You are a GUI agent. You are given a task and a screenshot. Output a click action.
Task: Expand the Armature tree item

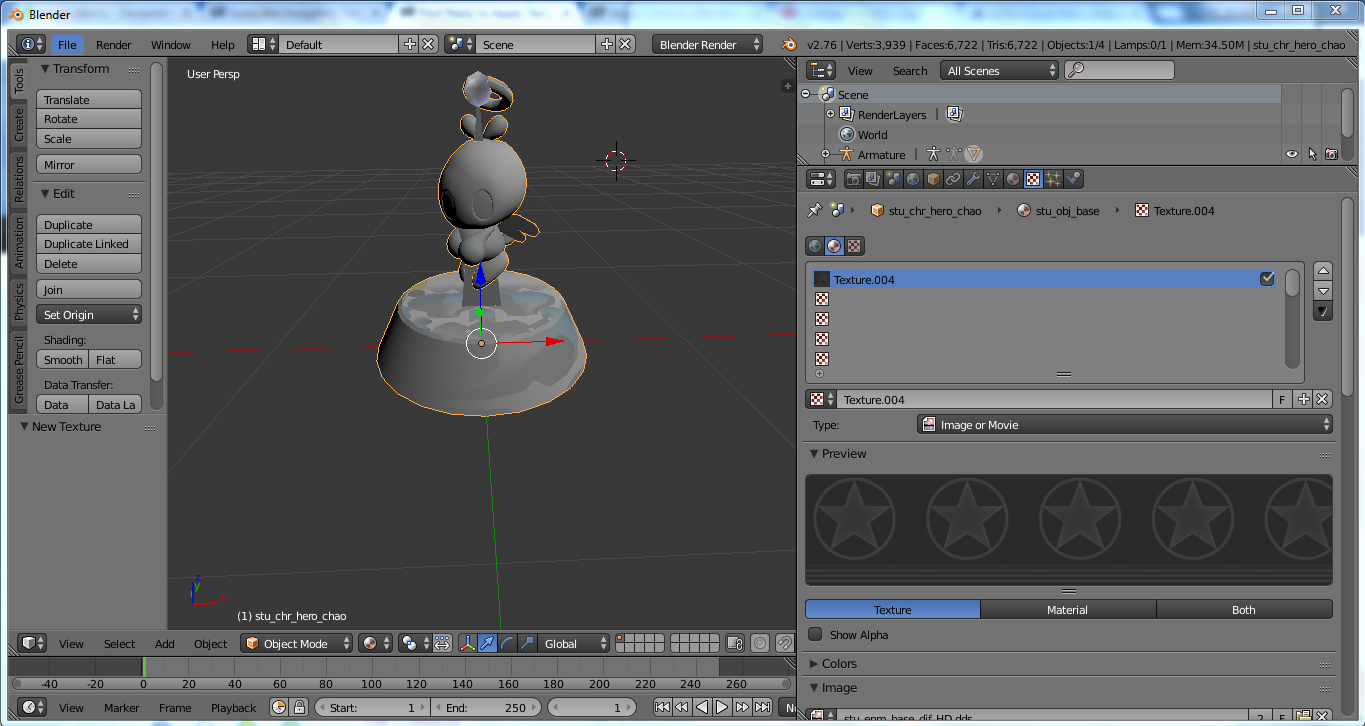pos(825,154)
